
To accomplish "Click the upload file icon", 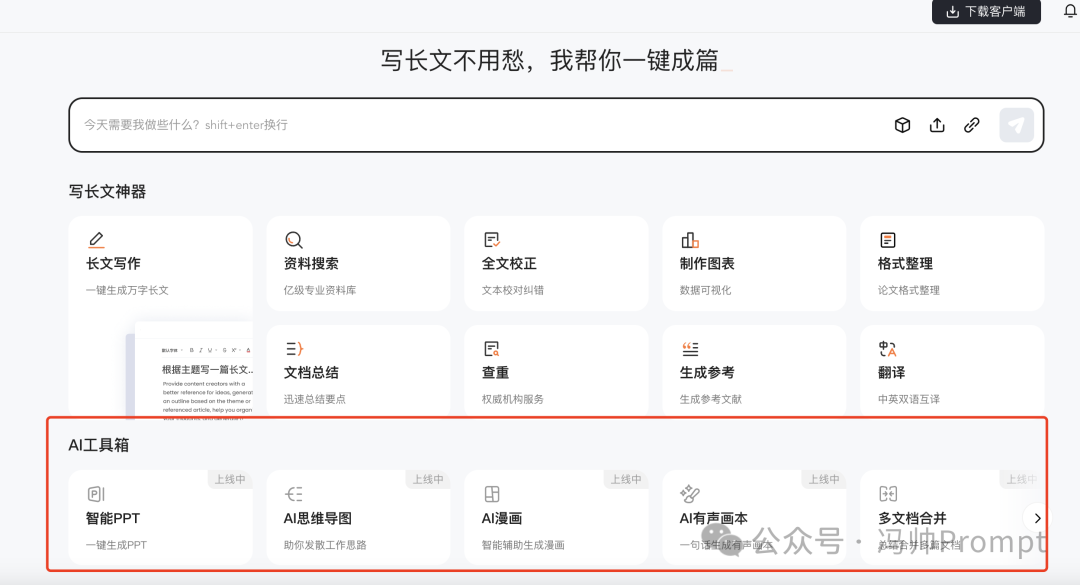I will tap(937, 125).
